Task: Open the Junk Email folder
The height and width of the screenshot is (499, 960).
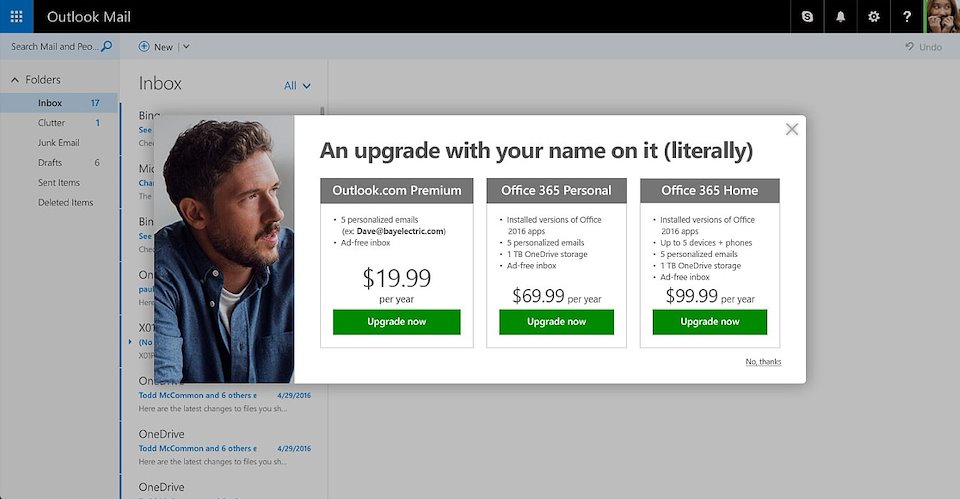Action: click(58, 143)
